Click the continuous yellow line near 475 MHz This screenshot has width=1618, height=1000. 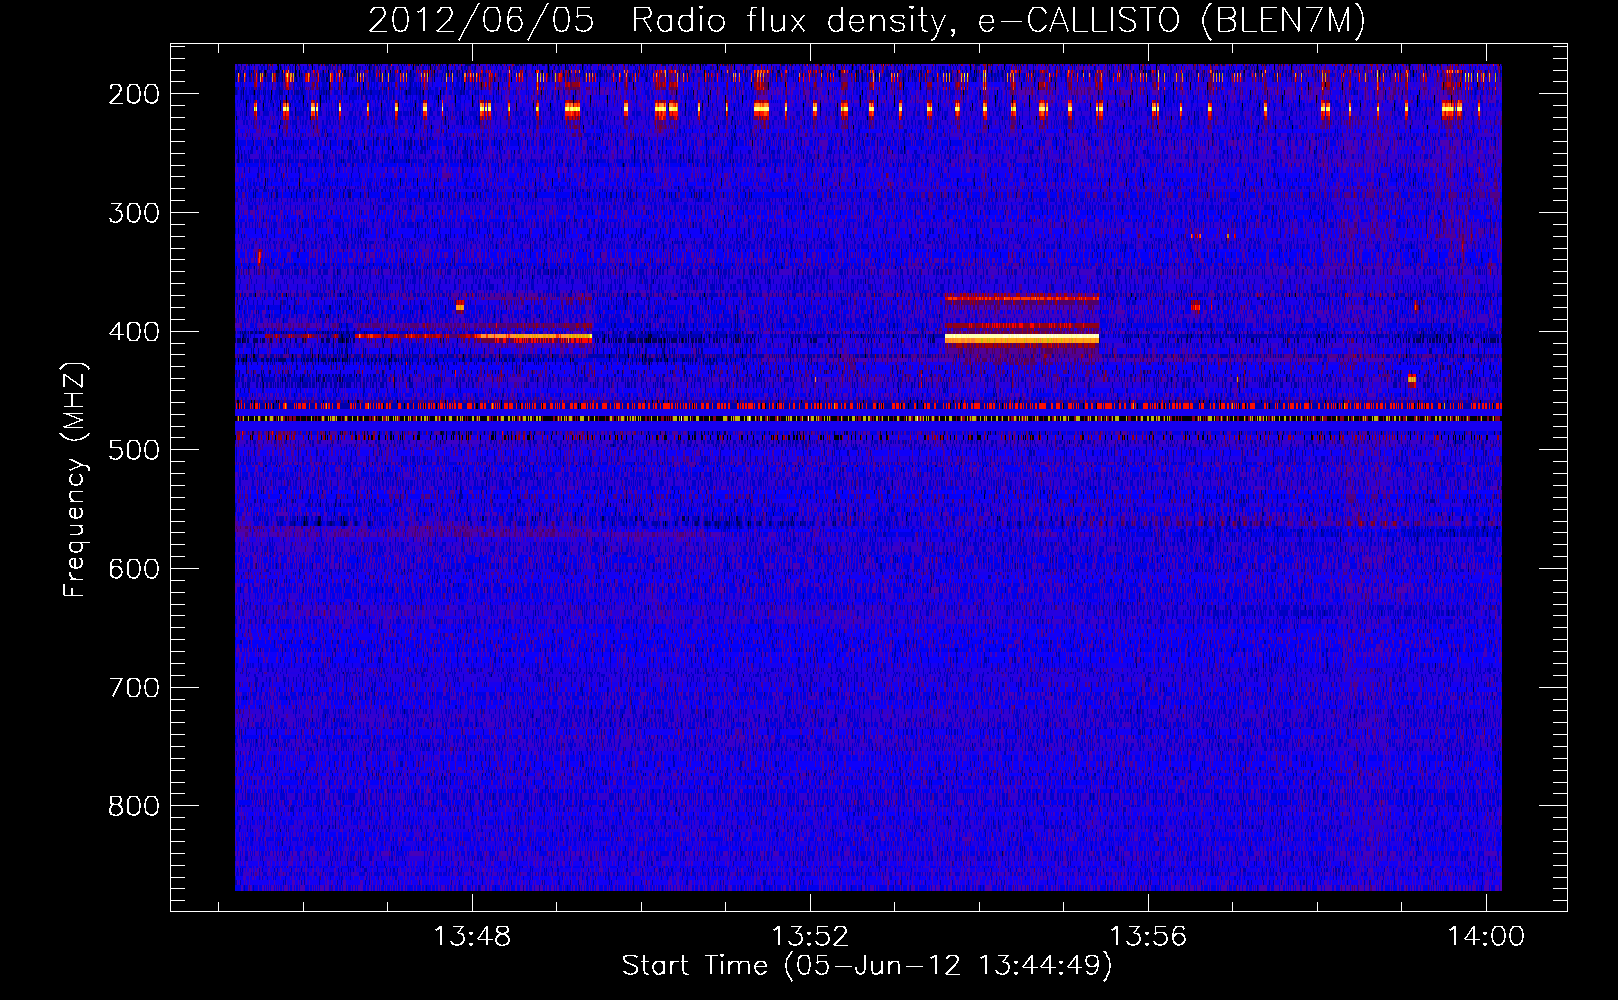point(868,419)
